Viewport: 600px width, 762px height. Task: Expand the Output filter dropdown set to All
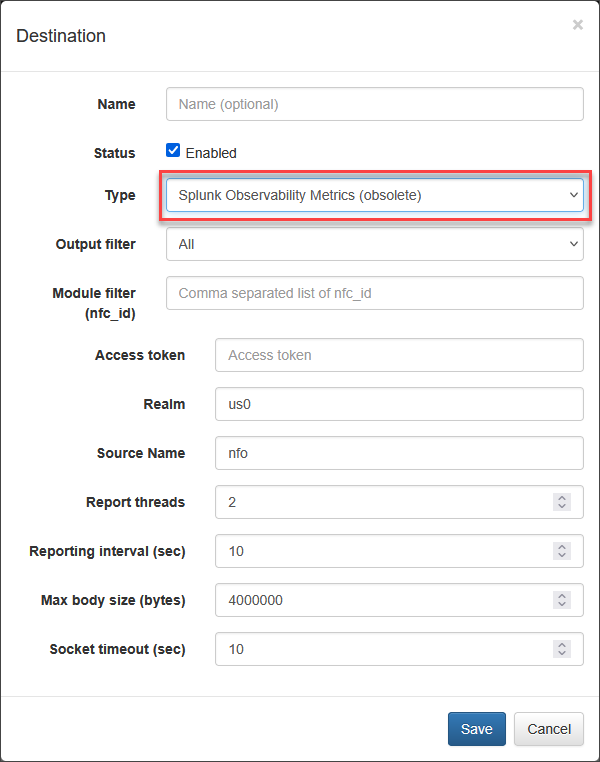click(x=375, y=244)
